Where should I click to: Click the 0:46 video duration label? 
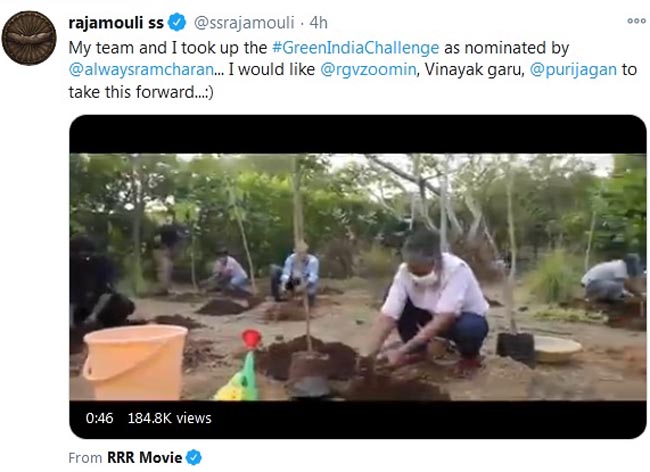coord(100,417)
